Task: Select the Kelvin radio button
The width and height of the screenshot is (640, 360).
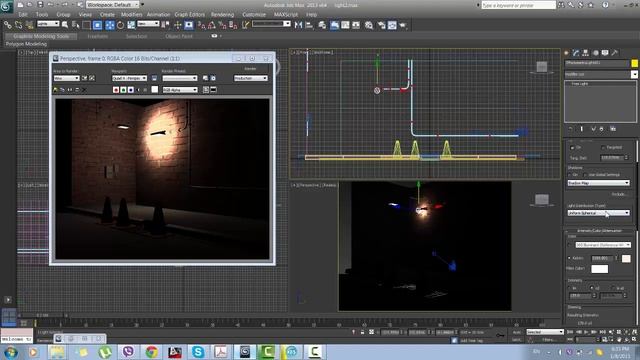Action: click(x=569, y=258)
